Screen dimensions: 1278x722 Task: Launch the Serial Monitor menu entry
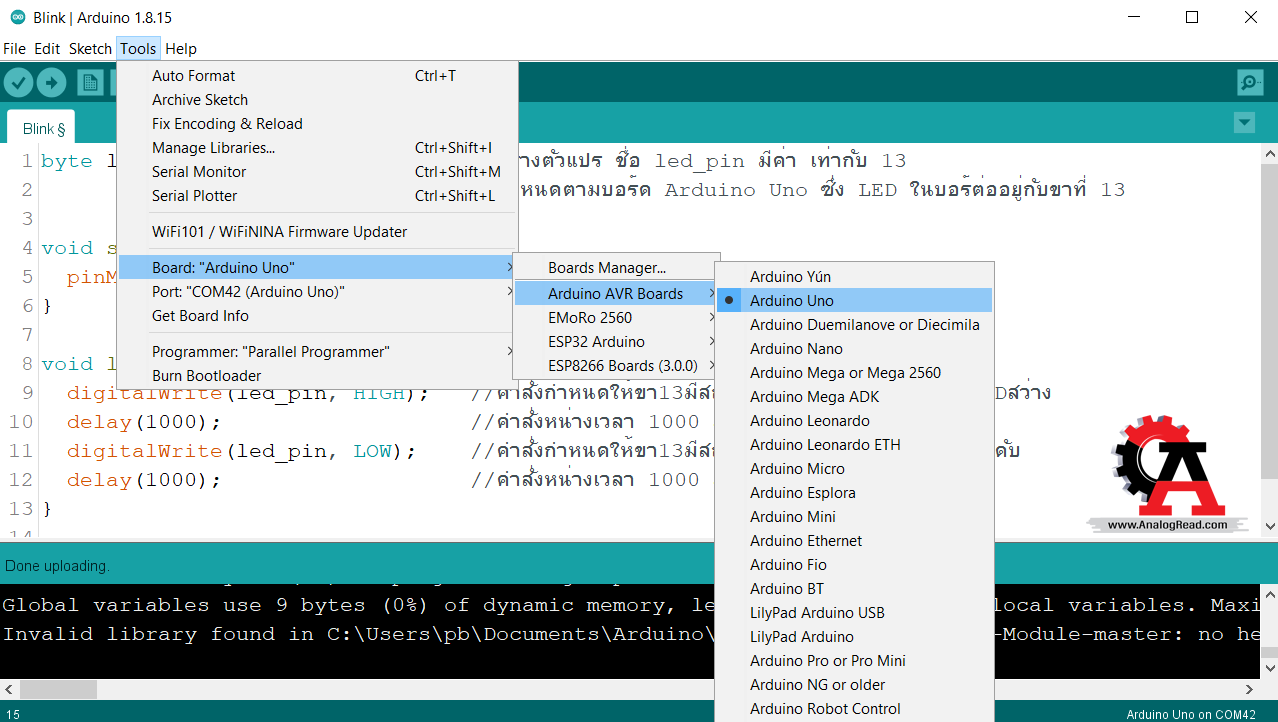pos(318,172)
